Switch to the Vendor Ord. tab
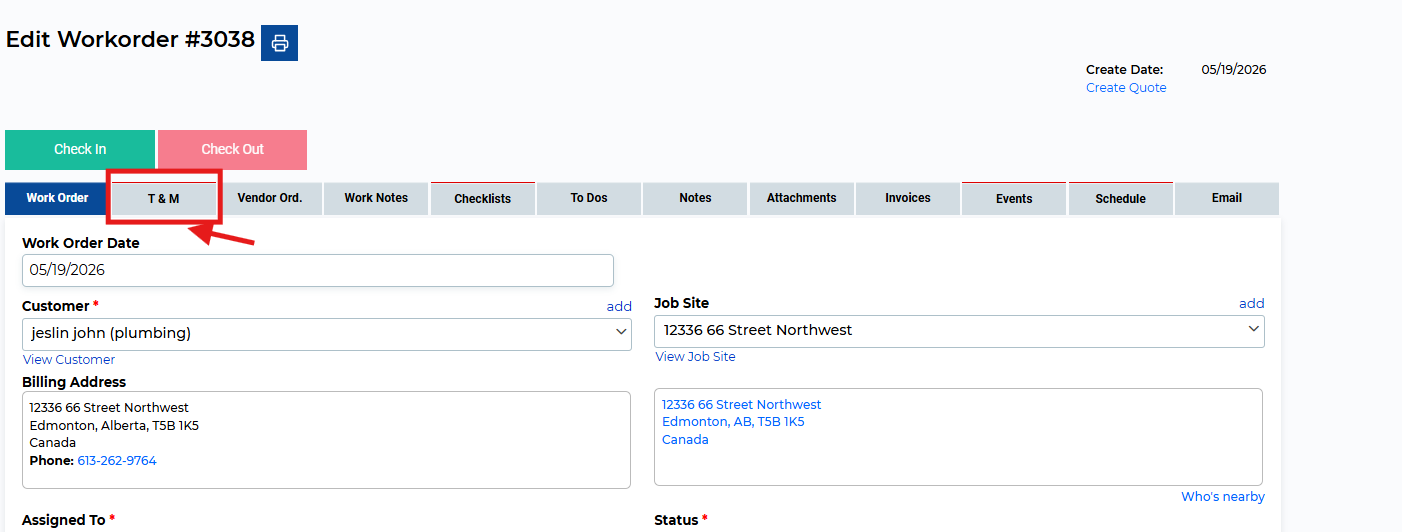The image size is (1402, 532). (x=270, y=198)
